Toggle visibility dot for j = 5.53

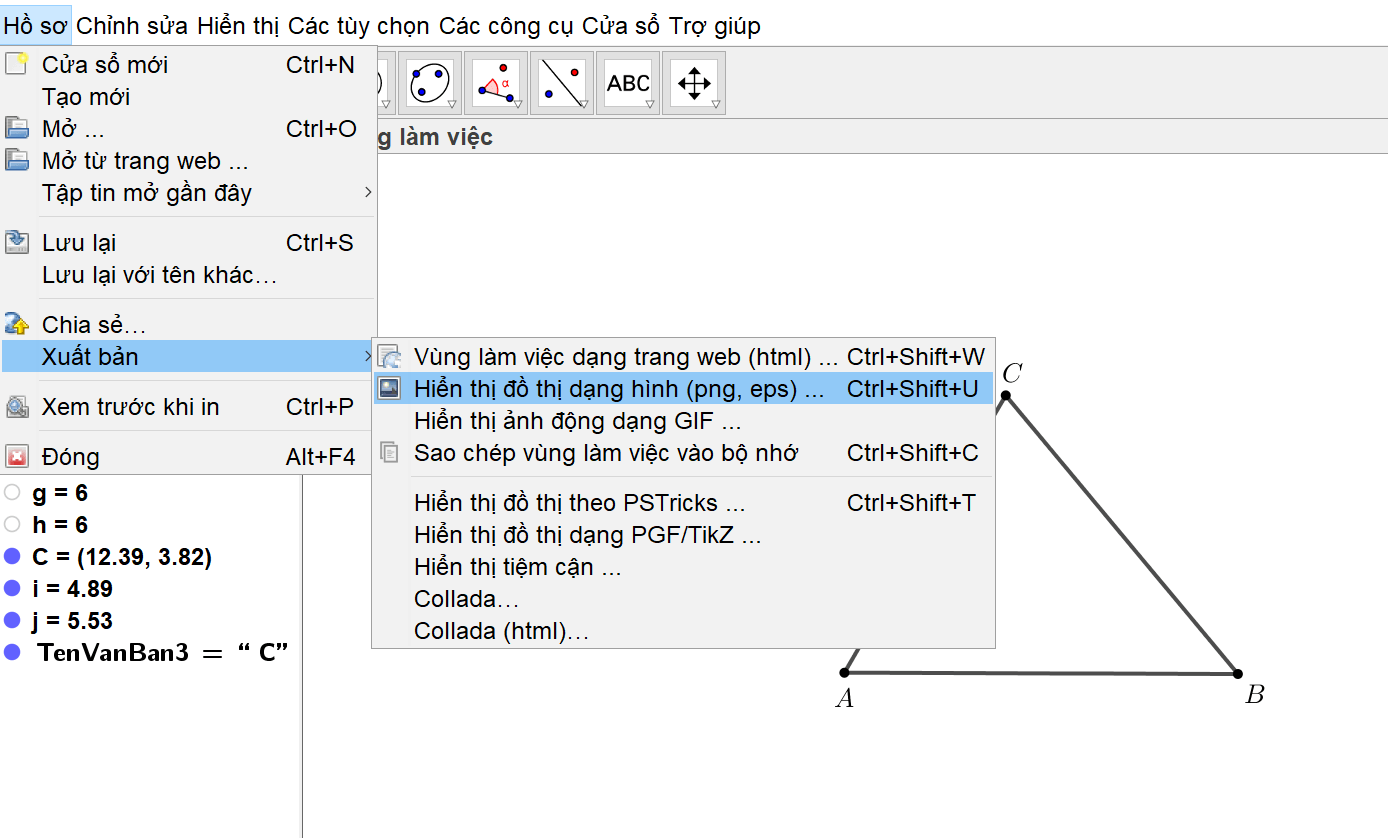pos(12,621)
